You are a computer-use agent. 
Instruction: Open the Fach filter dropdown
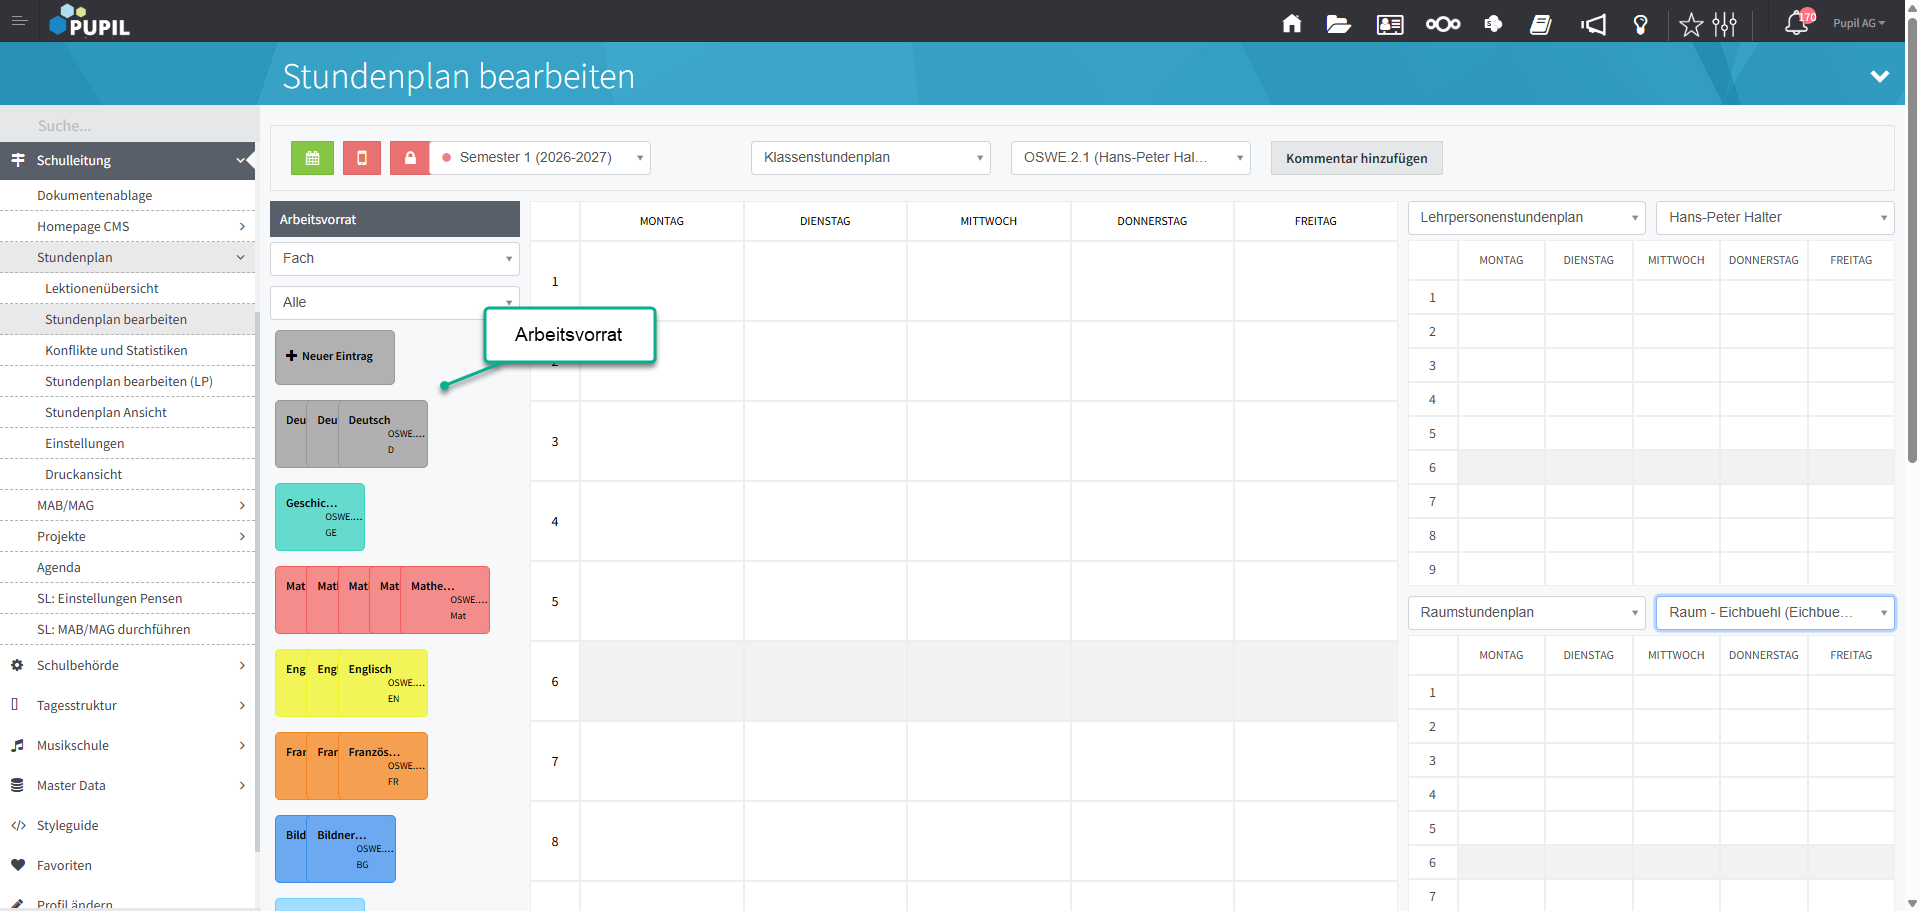pos(394,259)
